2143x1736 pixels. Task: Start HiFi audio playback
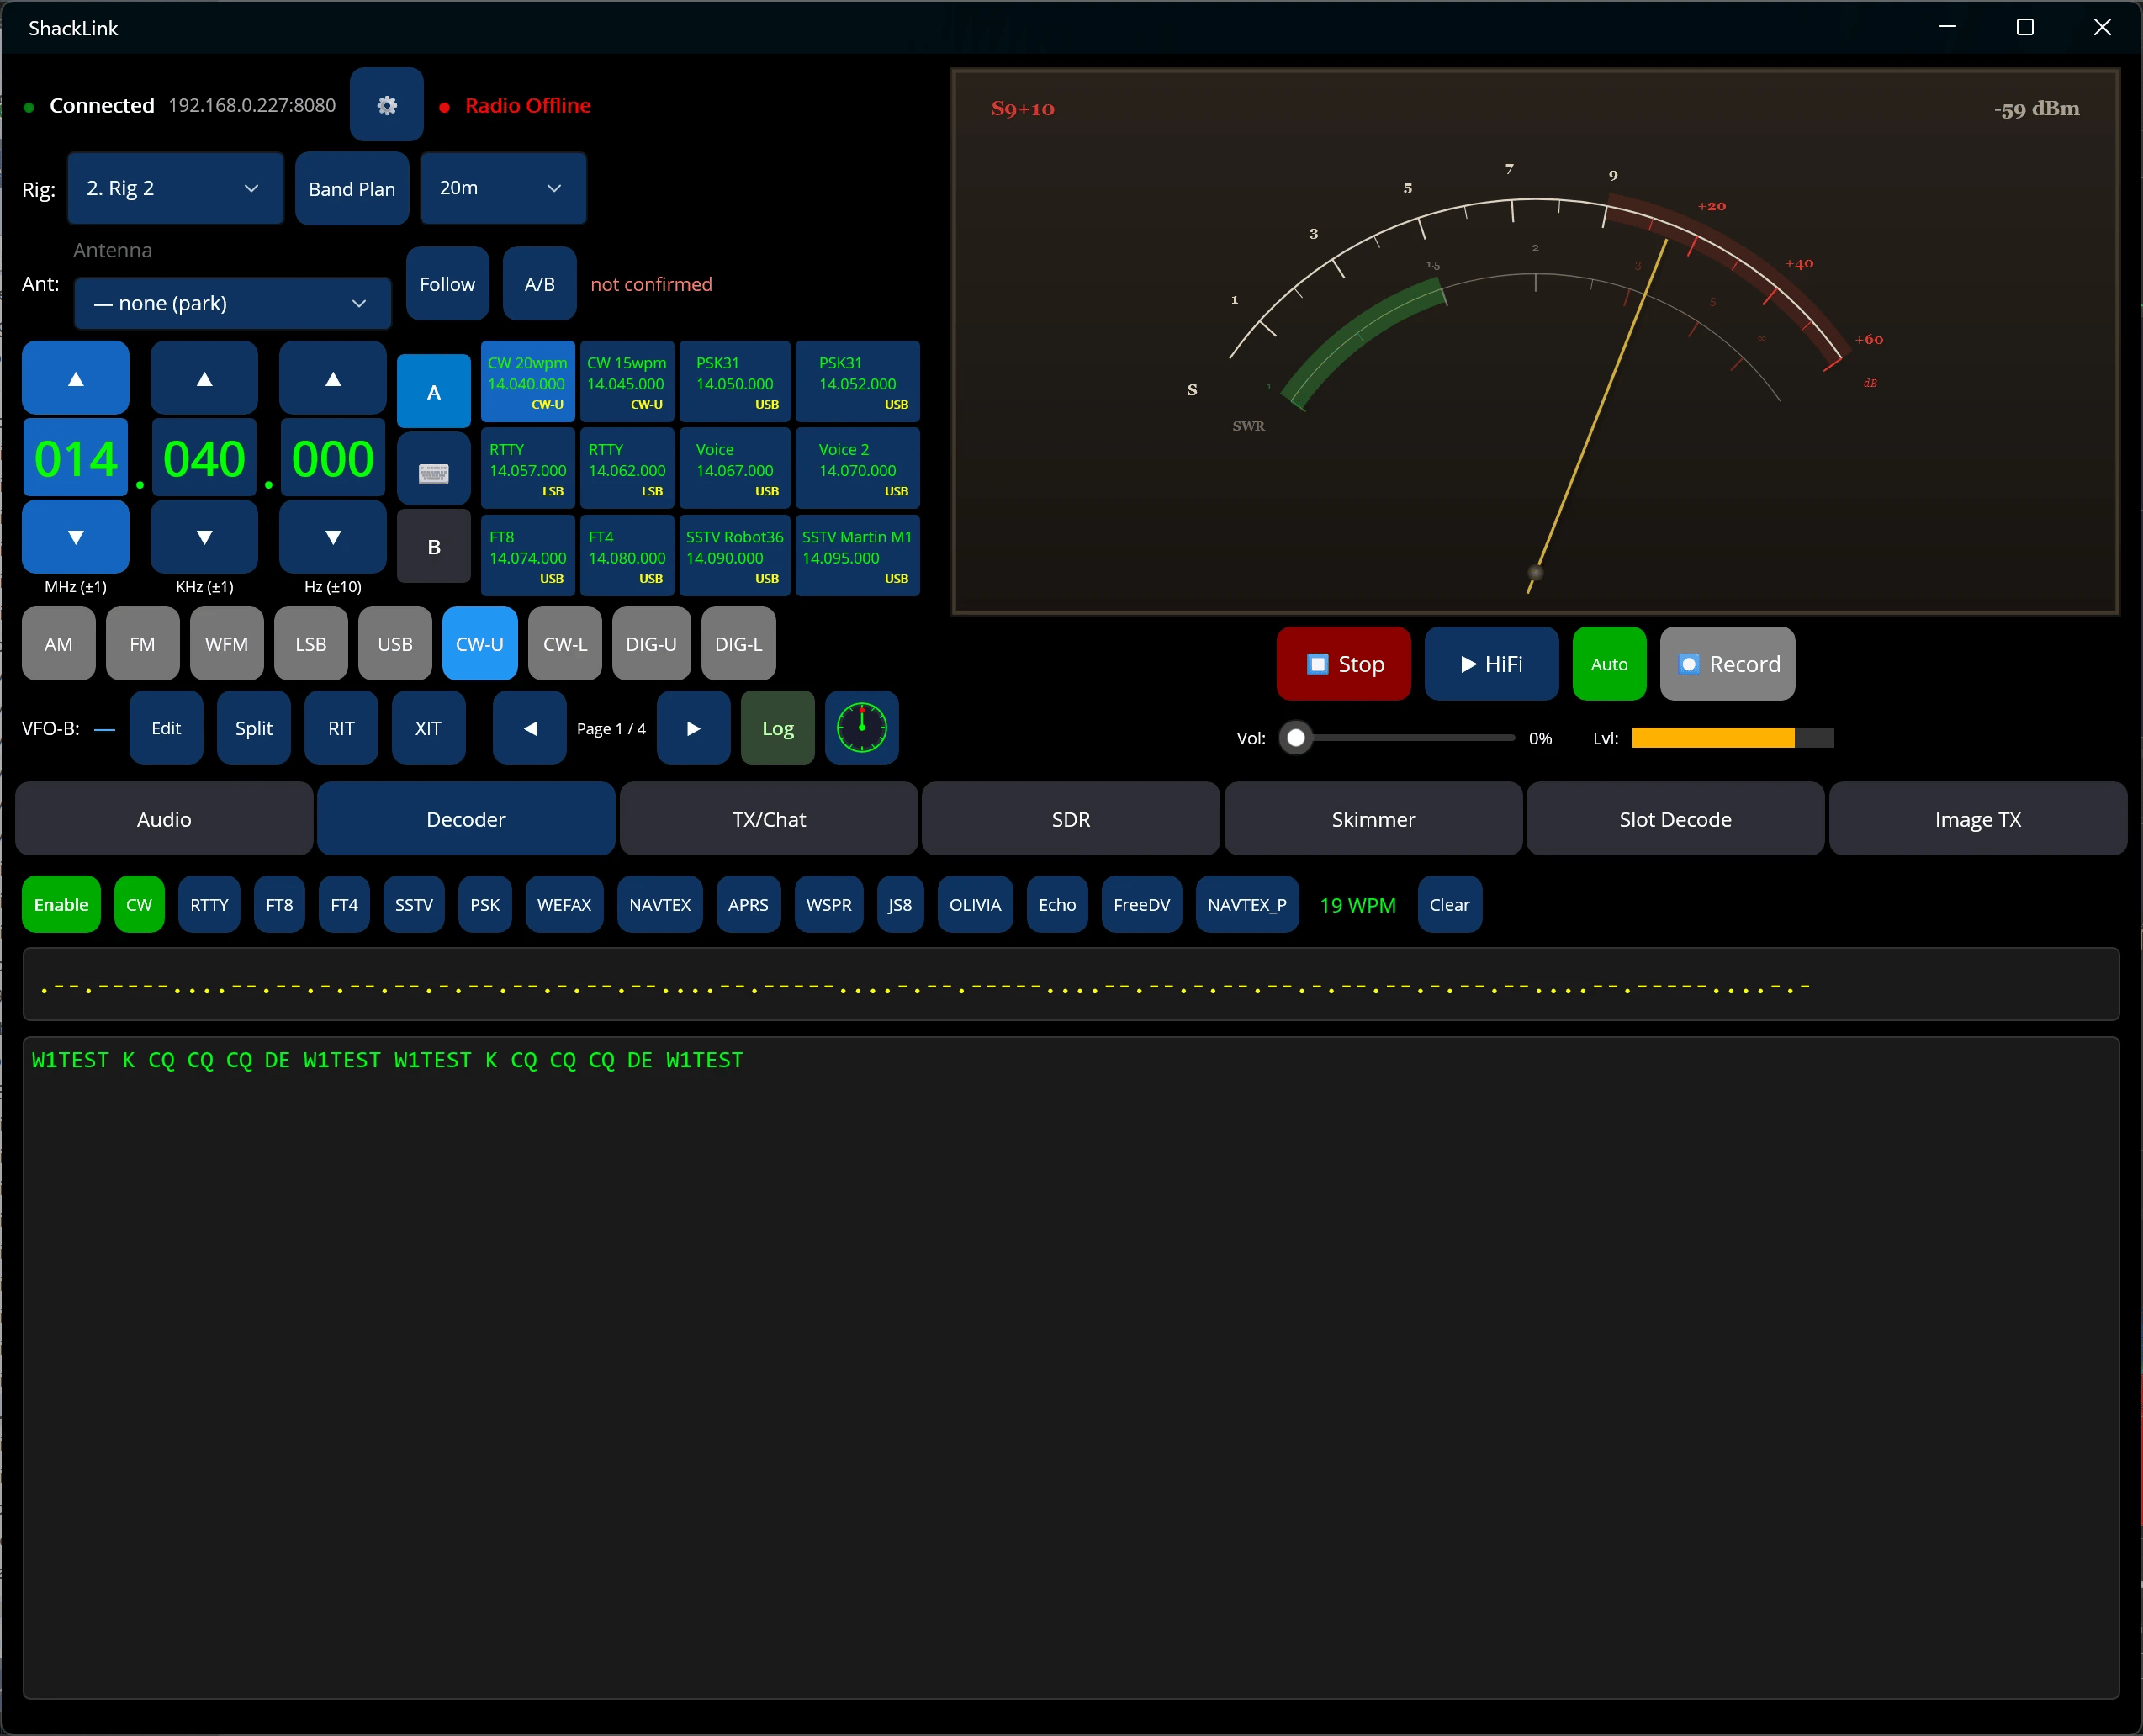coord(1491,664)
